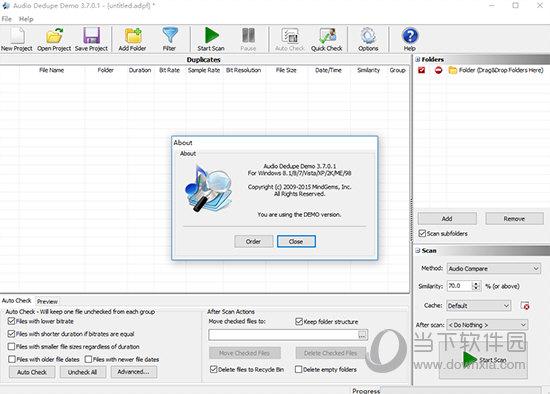The width and height of the screenshot is (550, 394).
Task: Open the Advanced... settings button
Action: 134,372
